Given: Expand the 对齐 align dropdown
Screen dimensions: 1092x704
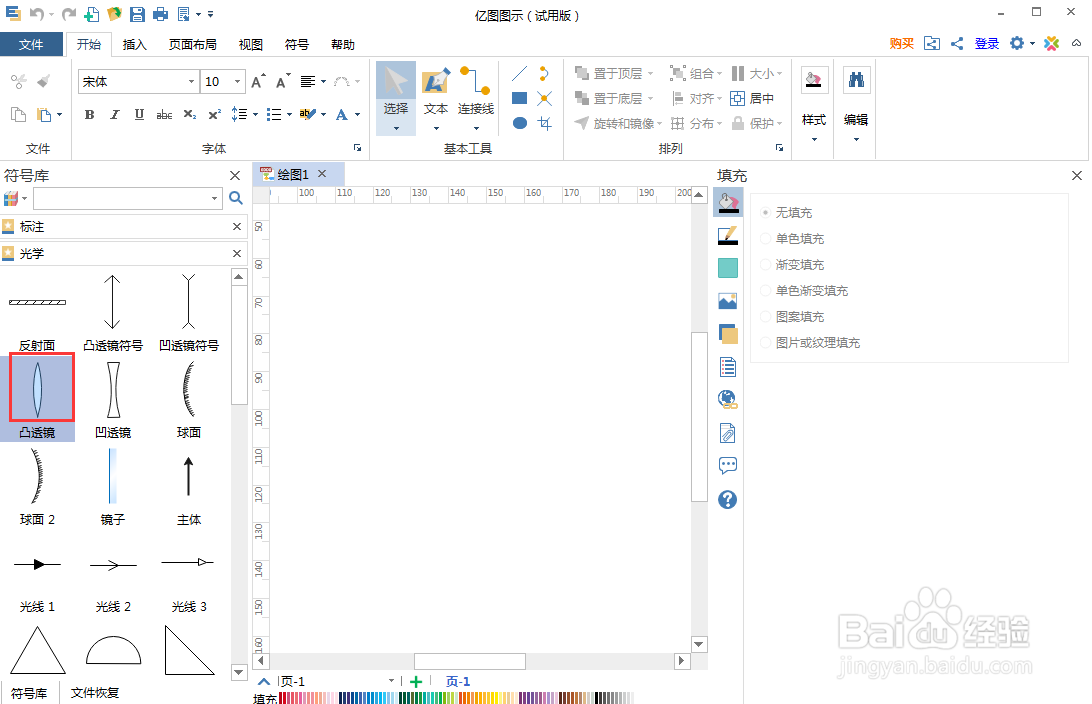Looking at the screenshot, I should pyautogui.click(x=719, y=99).
